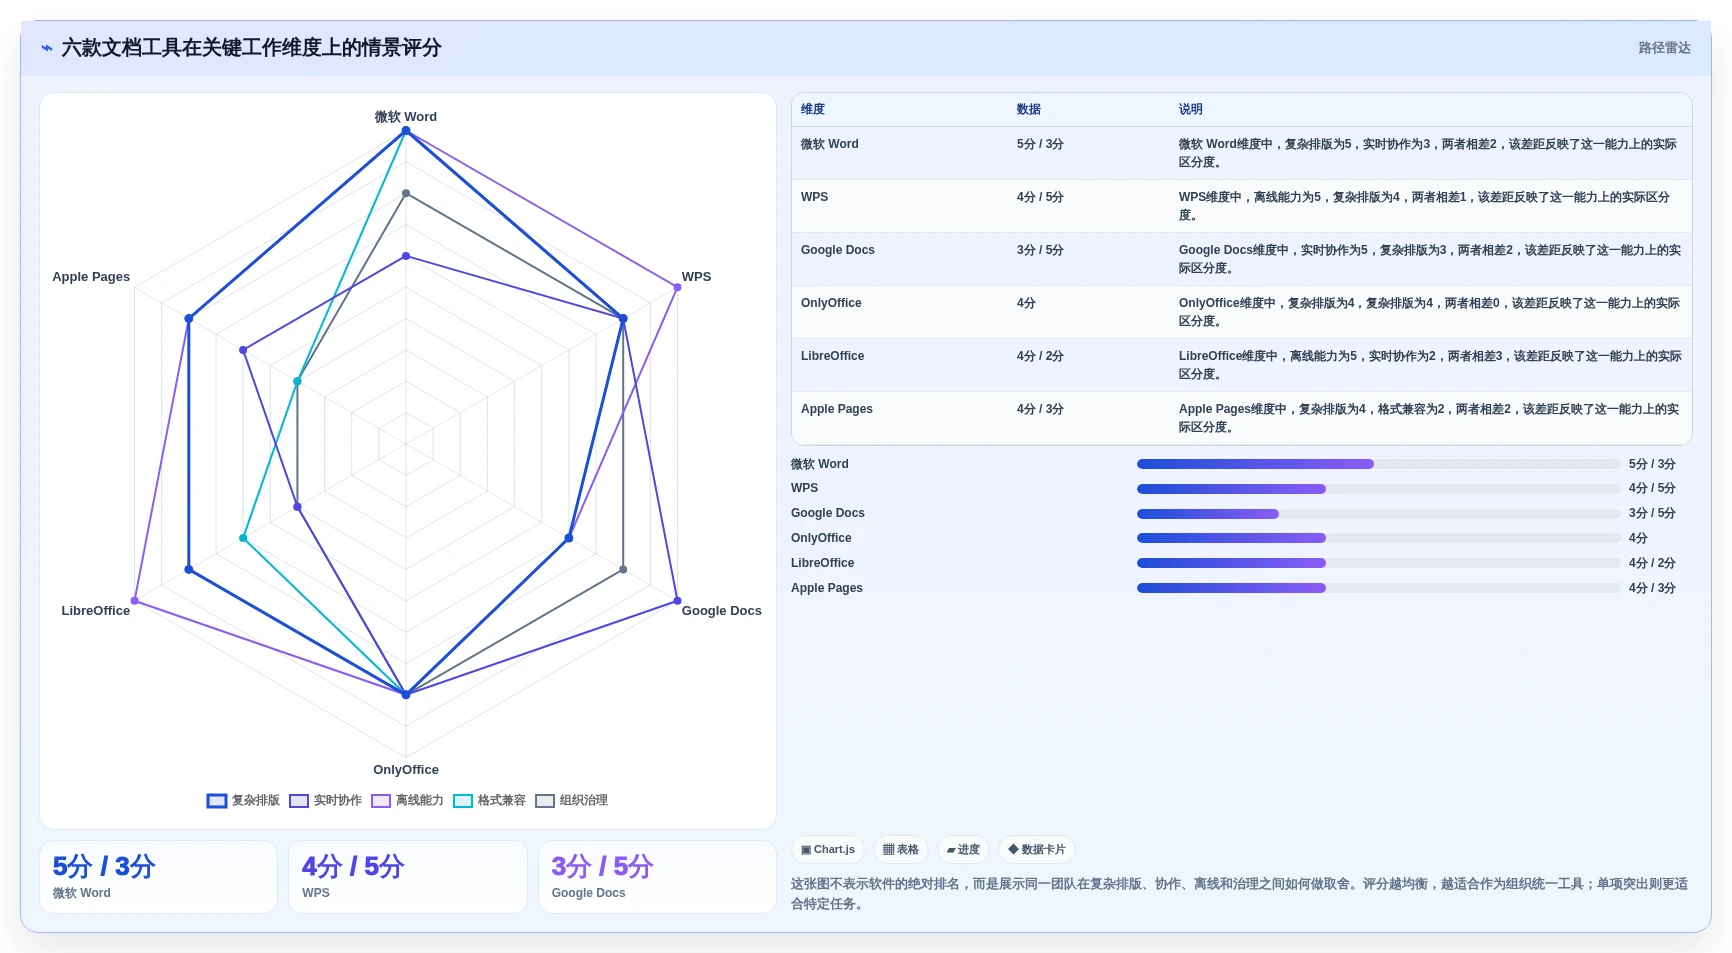This screenshot has height=953, width=1732.
Task: Select the LibreOffice table row name
Action: (833, 356)
